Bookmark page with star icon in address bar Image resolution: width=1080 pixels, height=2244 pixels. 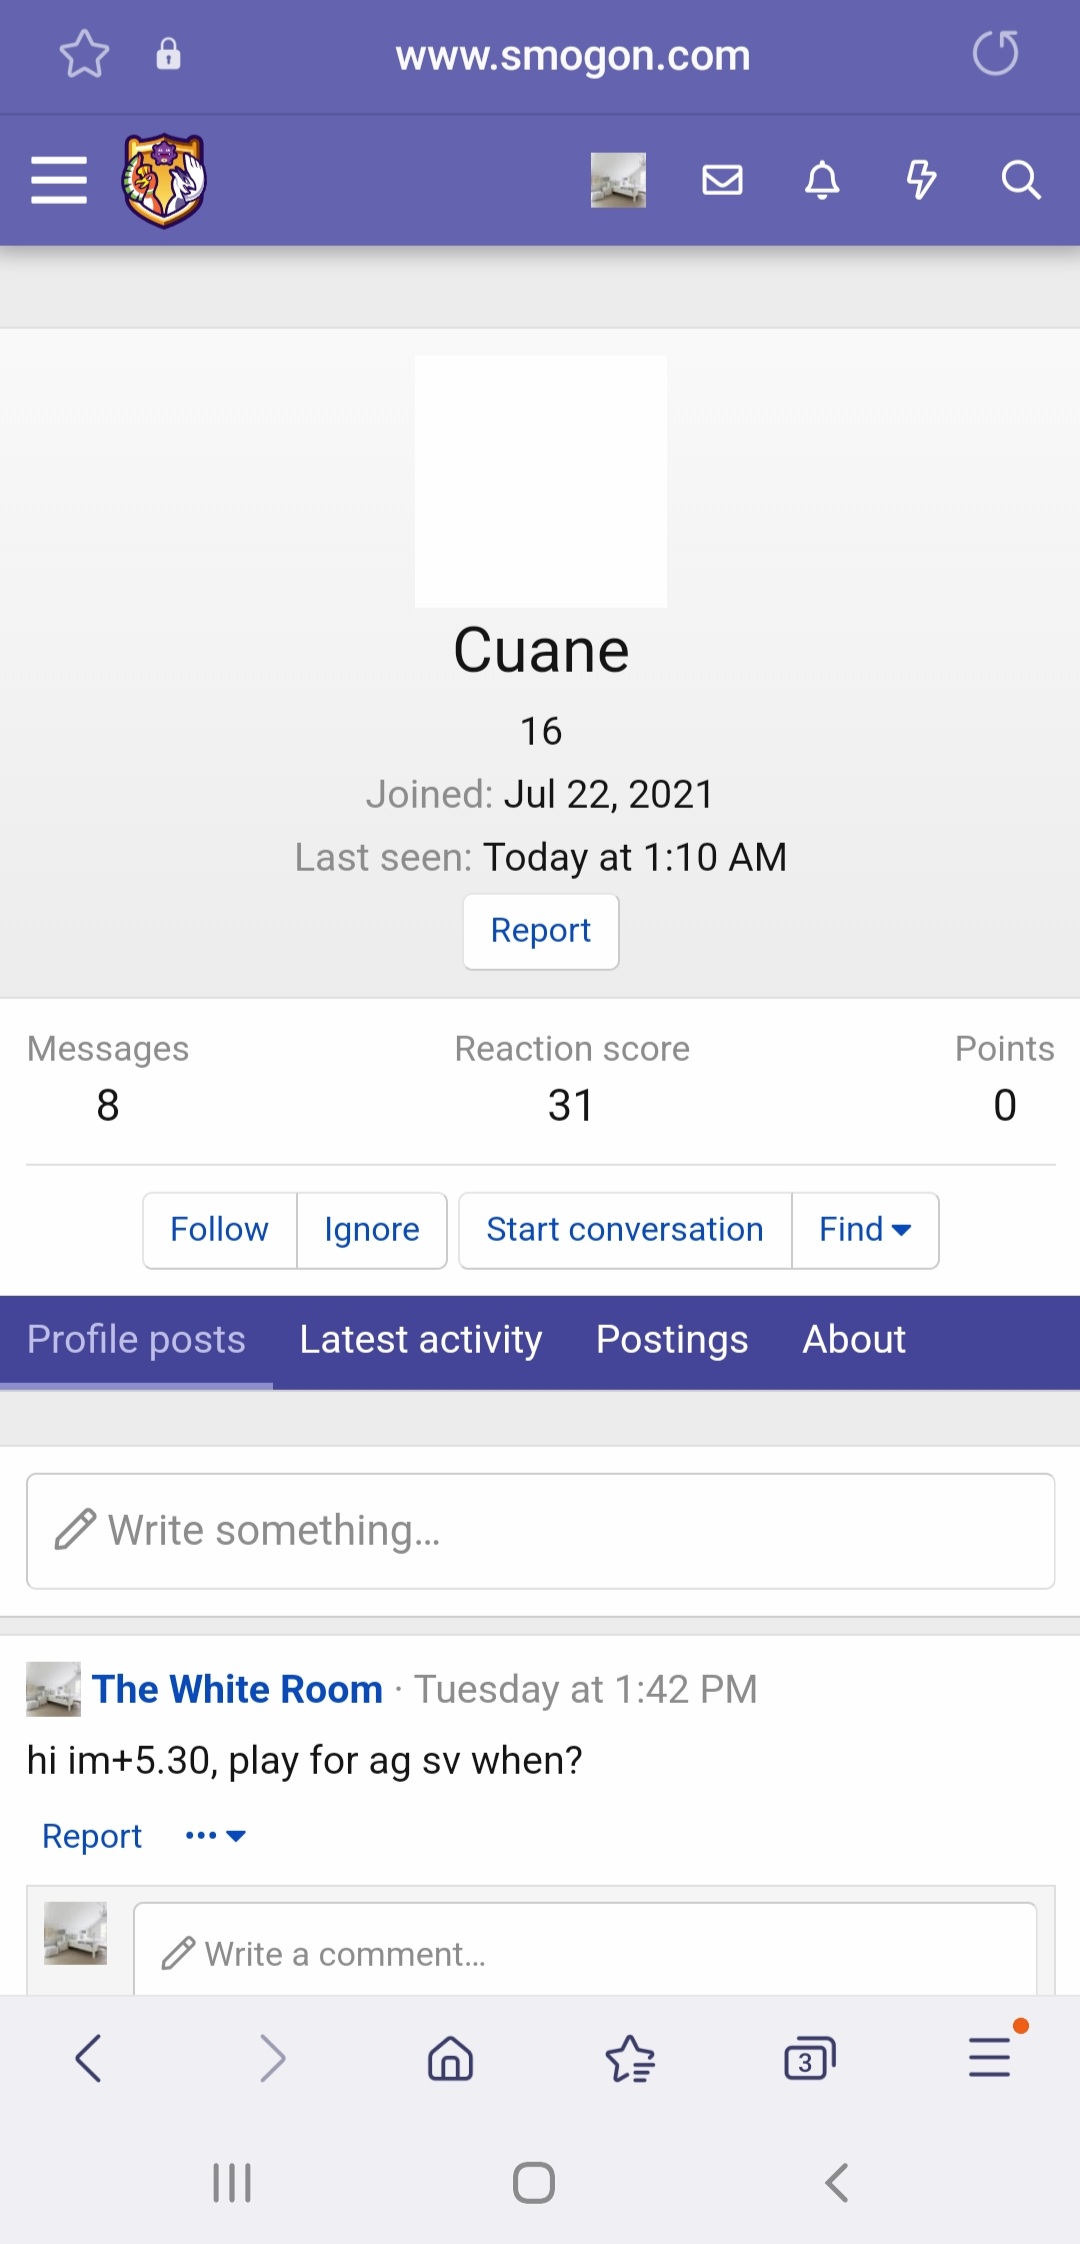click(x=84, y=54)
